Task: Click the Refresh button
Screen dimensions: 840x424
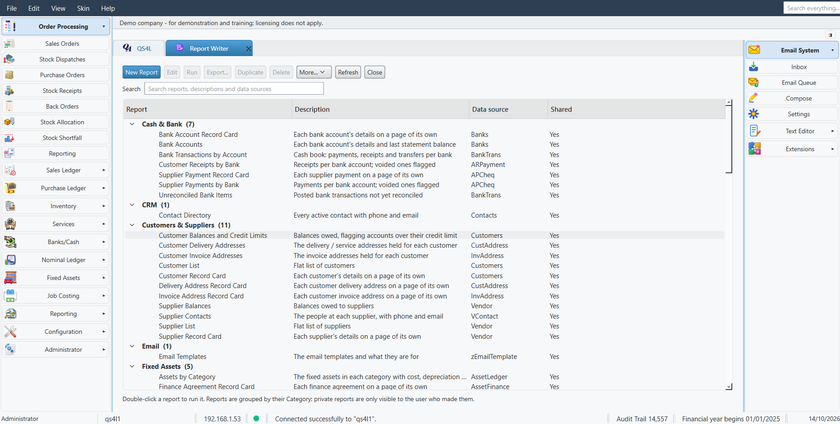Action: pyautogui.click(x=348, y=72)
